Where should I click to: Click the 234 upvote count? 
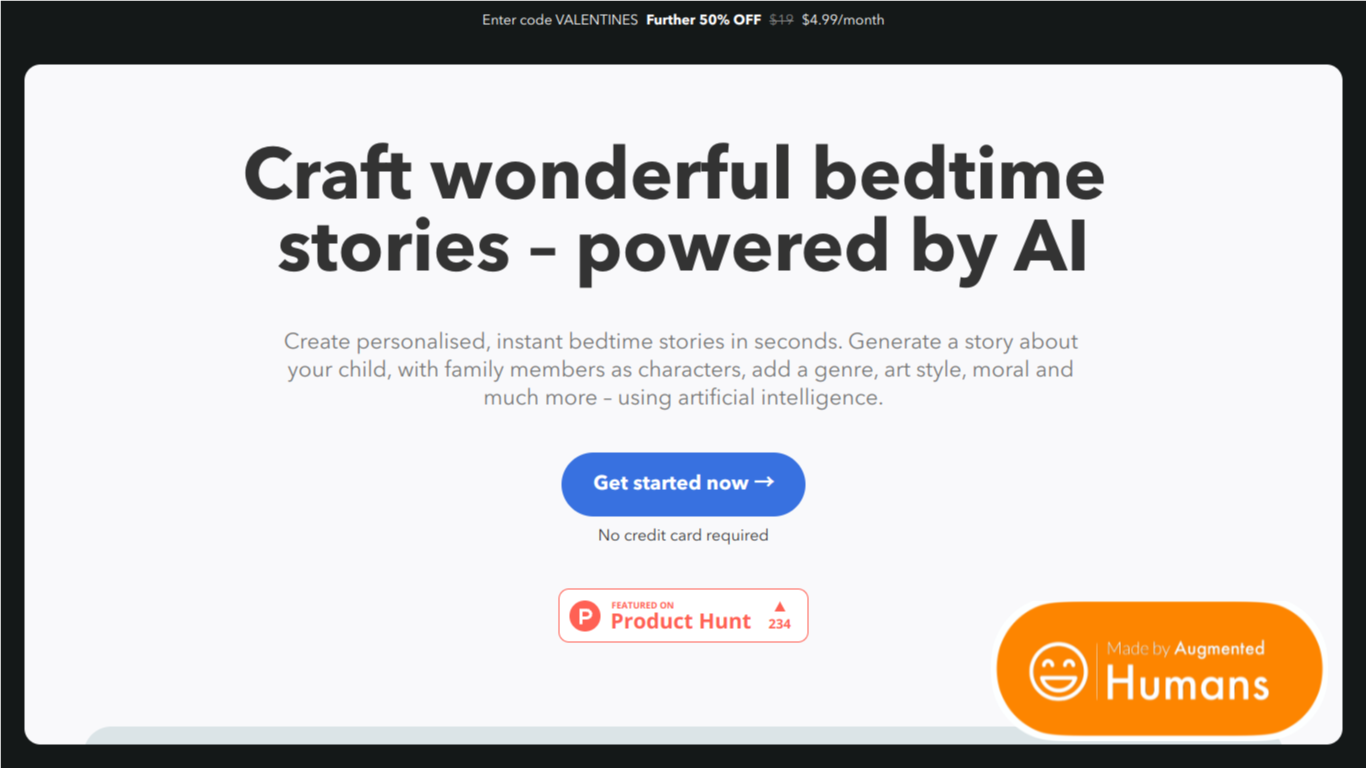coord(780,624)
